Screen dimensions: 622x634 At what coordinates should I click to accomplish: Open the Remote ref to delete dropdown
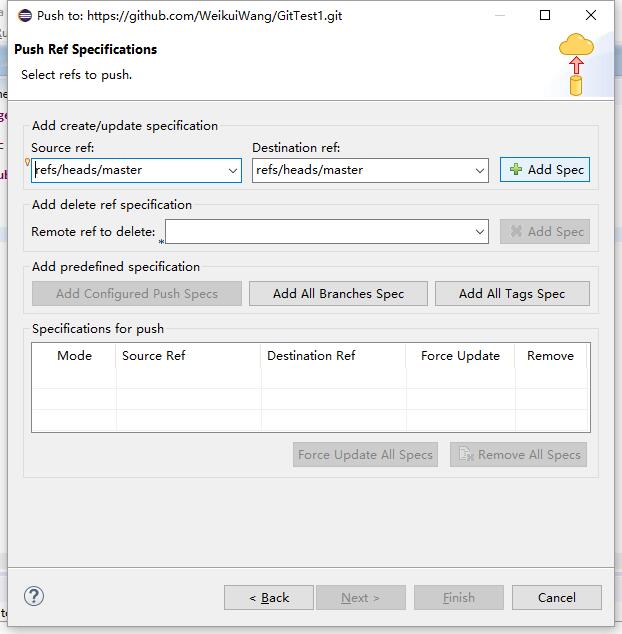click(479, 232)
